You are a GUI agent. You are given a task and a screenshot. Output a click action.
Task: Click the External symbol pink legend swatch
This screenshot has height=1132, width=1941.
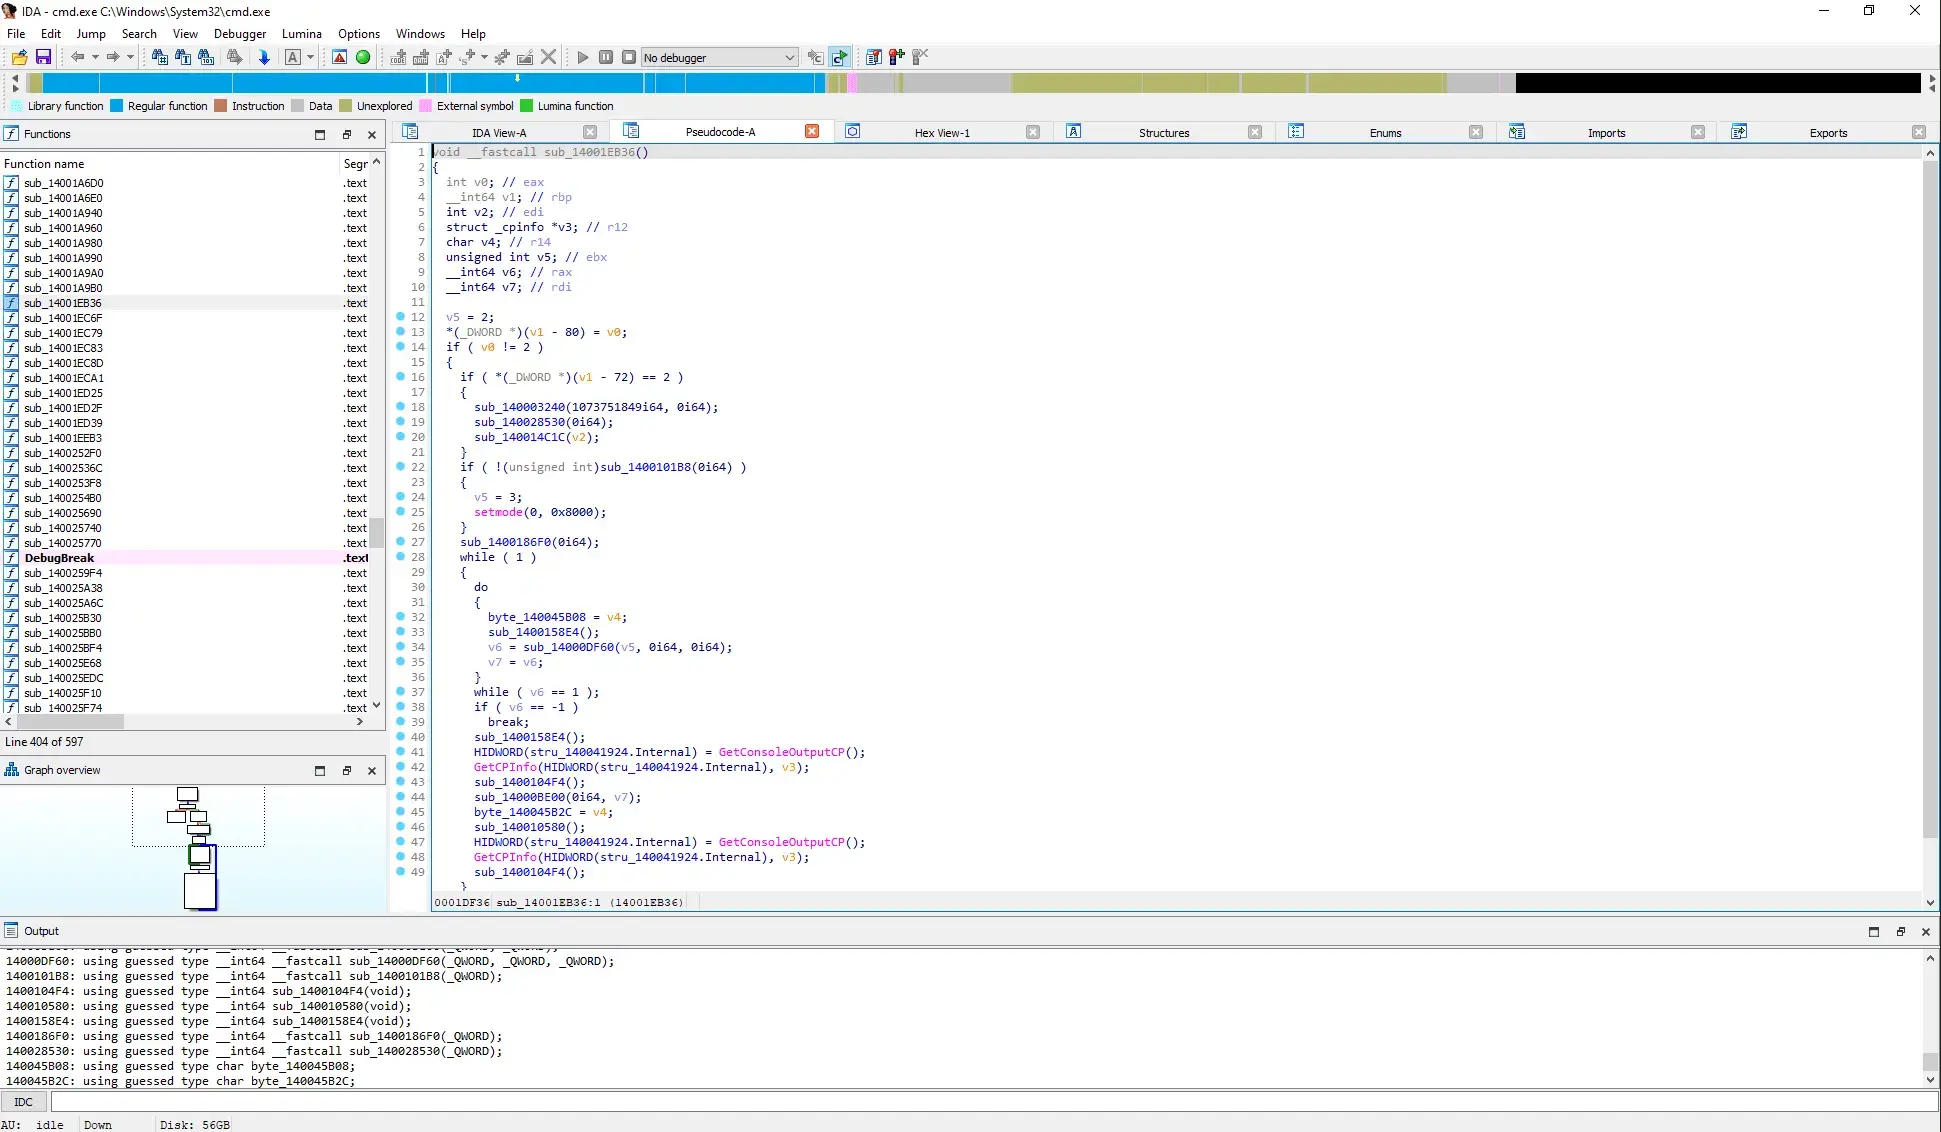click(x=426, y=106)
